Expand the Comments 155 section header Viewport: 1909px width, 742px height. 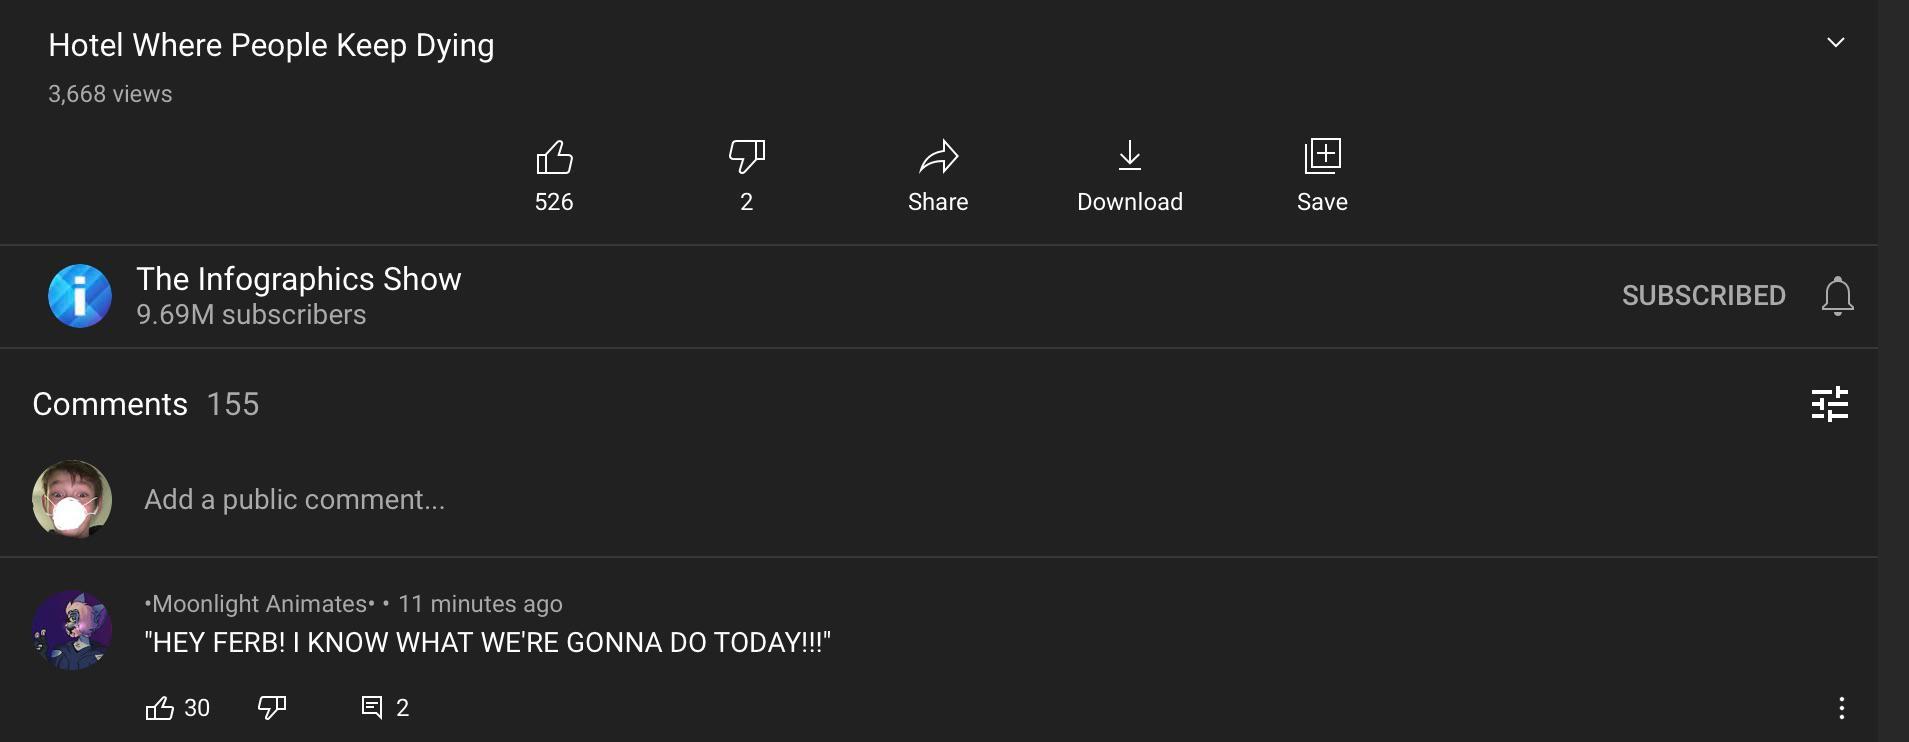click(x=146, y=404)
